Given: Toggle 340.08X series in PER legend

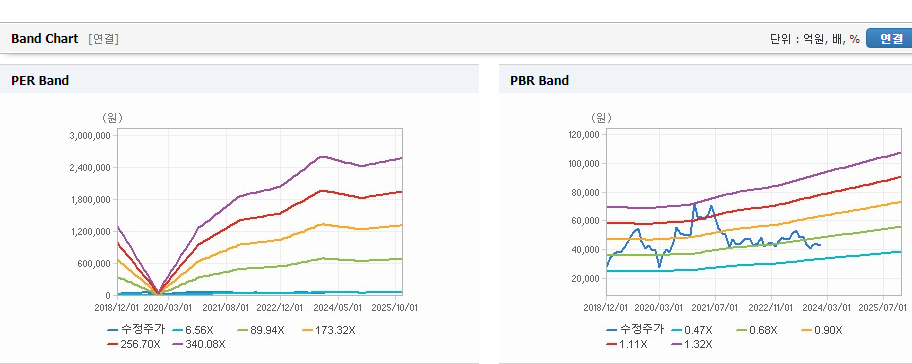Looking at the screenshot, I should click(x=200, y=344).
